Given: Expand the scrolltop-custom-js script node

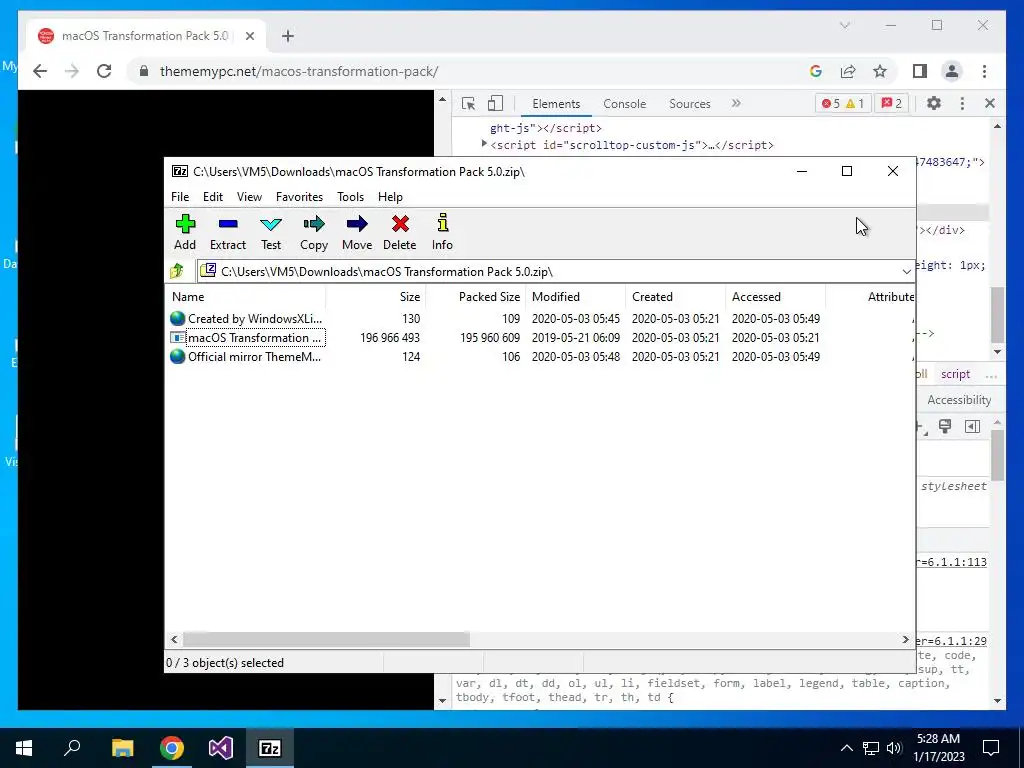Looking at the screenshot, I should pos(484,144).
